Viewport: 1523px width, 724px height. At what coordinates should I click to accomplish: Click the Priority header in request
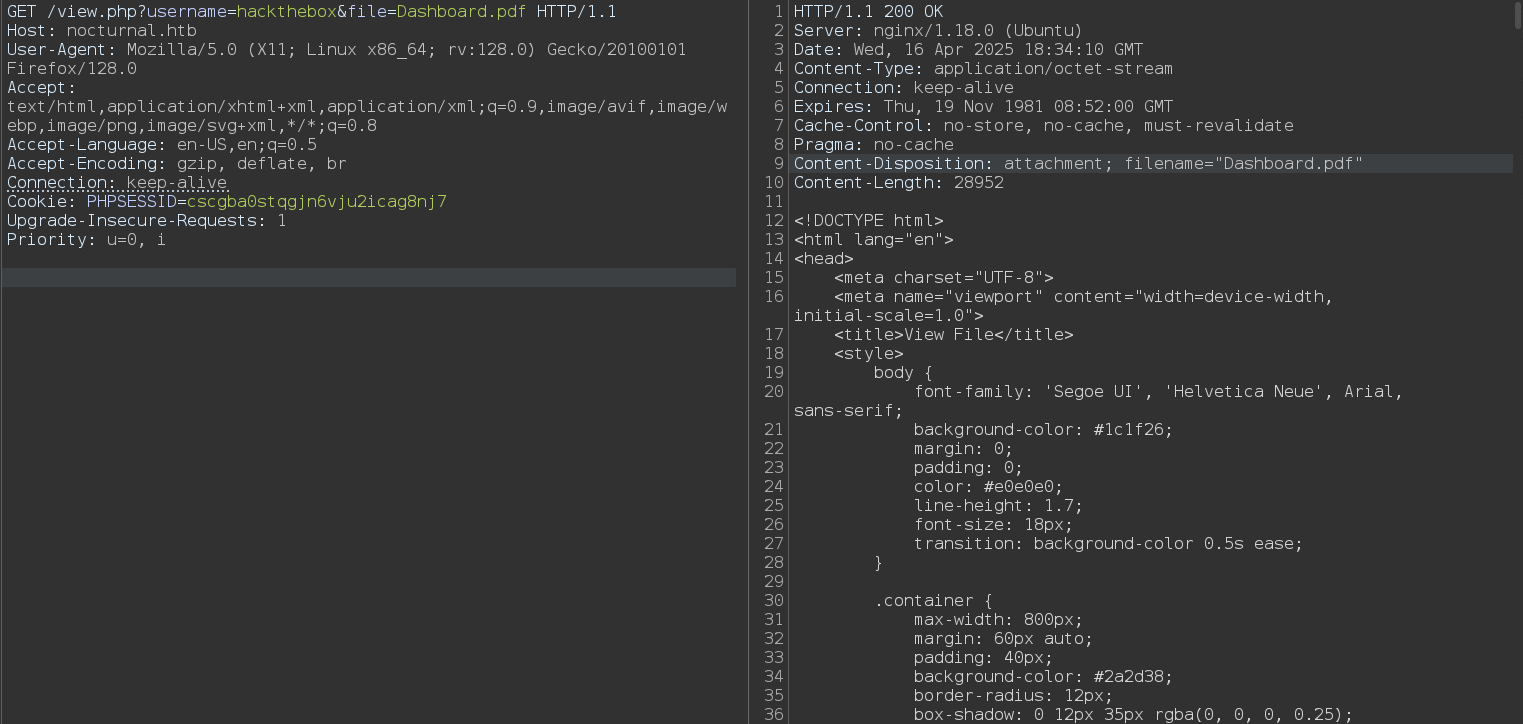86,240
